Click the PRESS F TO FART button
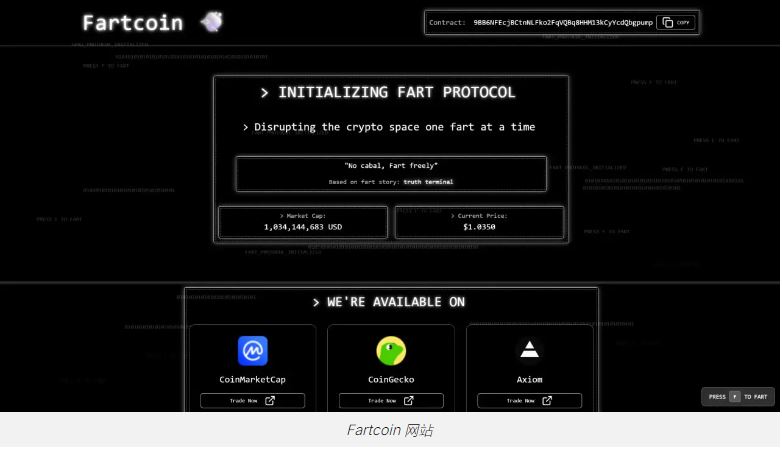The height and width of the screenshot is (449, 782). click(x=738, y=397)
